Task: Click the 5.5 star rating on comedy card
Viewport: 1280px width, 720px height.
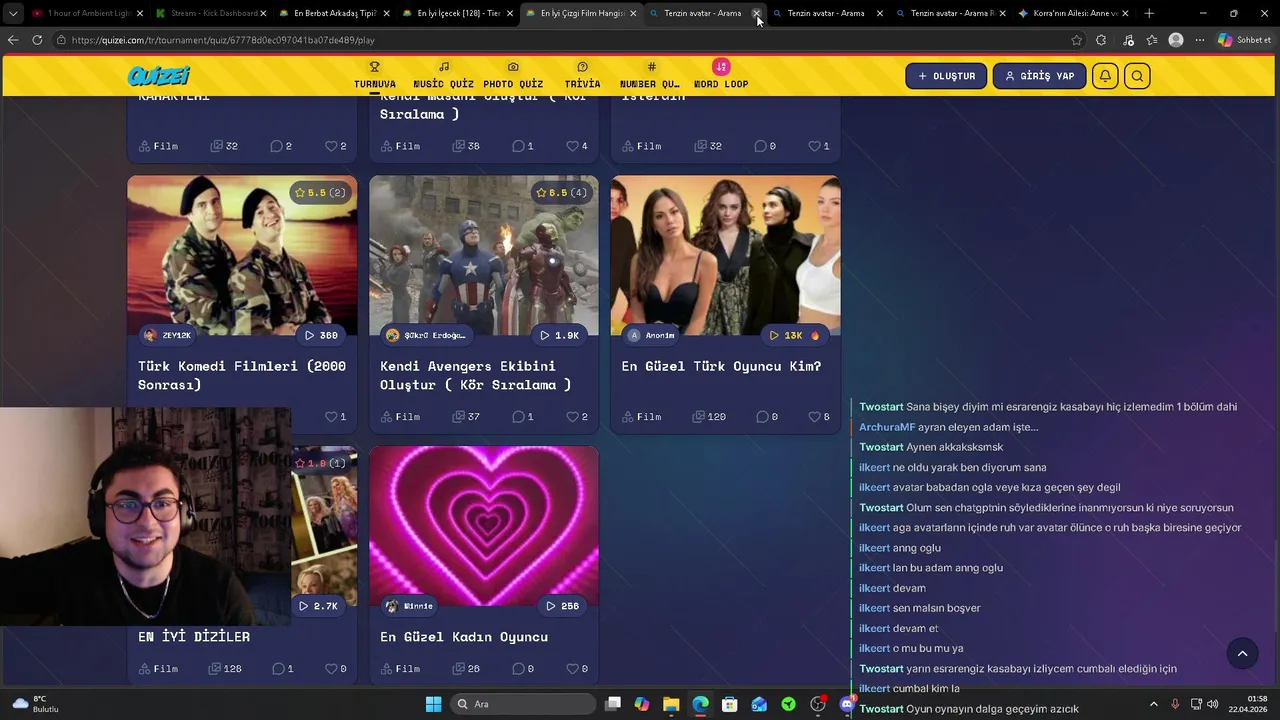Action: 320,192
